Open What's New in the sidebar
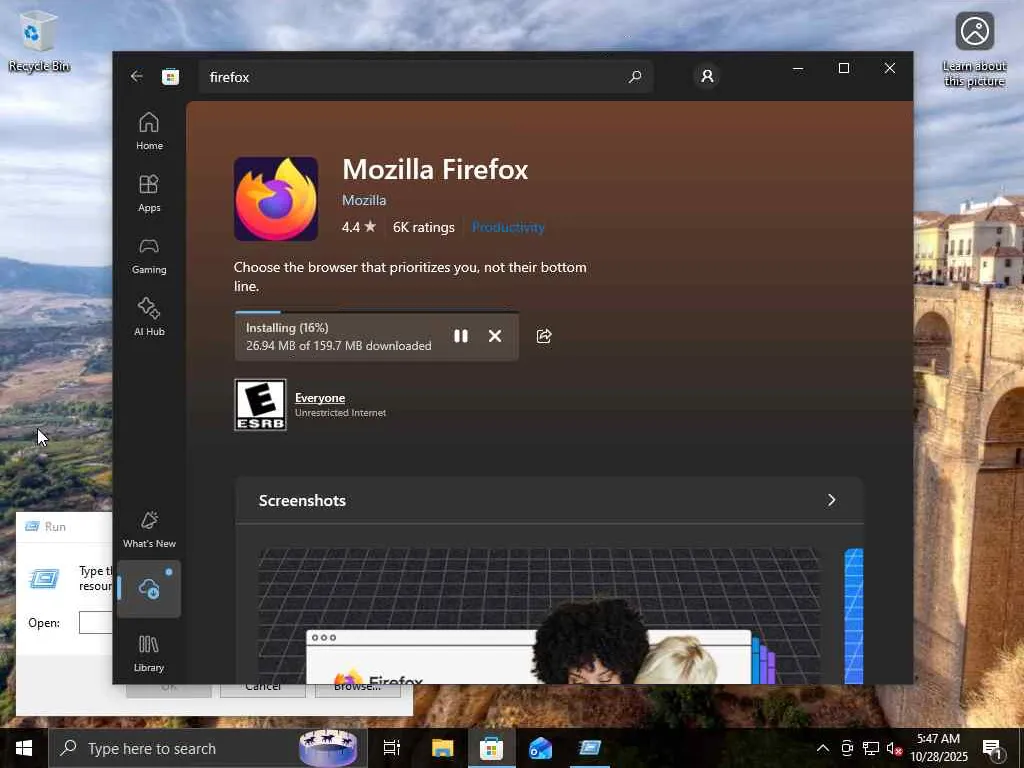 tap(149, 529)
